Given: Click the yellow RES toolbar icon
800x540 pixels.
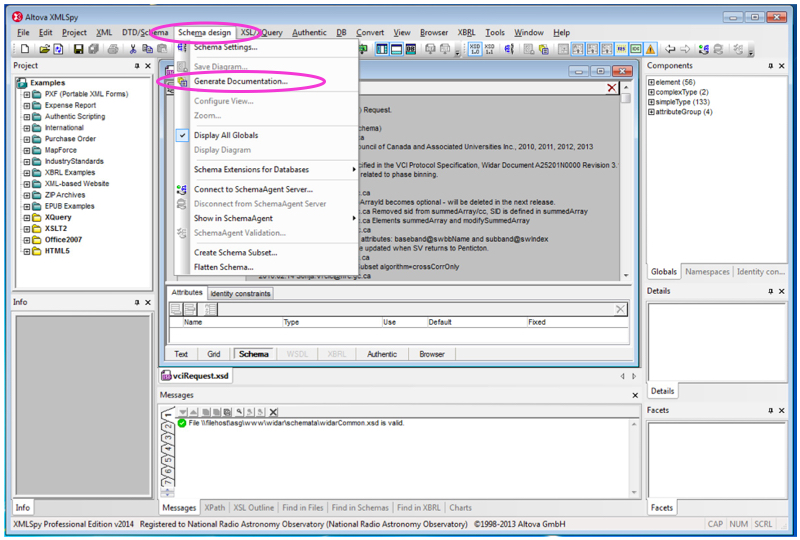Looking at the screenshot, I should pos(621,49).
